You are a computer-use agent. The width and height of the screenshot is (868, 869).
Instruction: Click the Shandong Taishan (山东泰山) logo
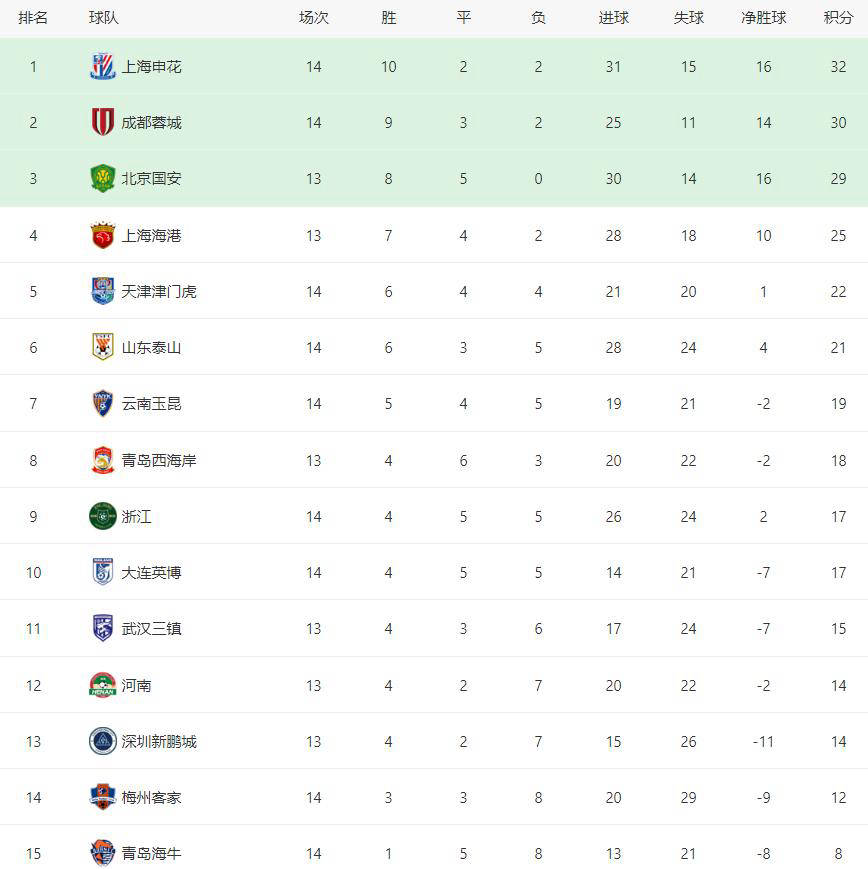(x=103, y=347)
